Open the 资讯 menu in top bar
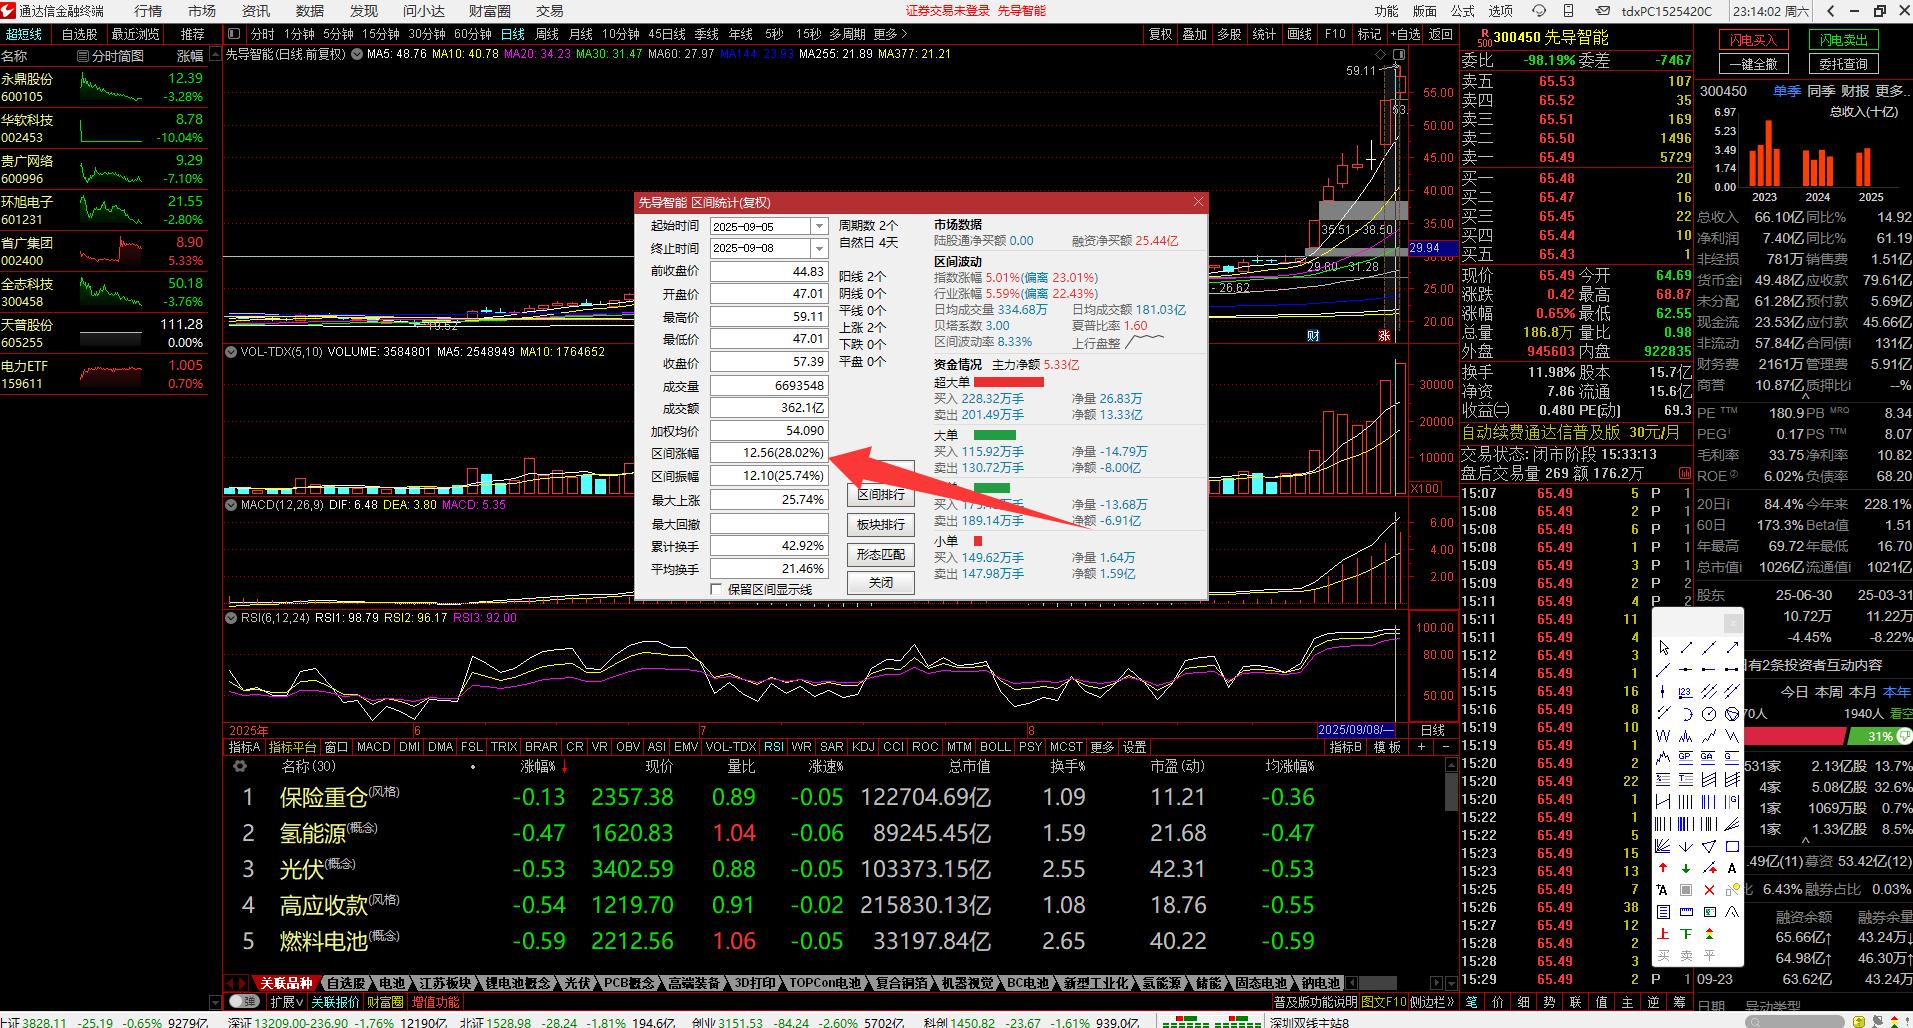Viewport: 1913px width, 1028px height. coord(256,11)
